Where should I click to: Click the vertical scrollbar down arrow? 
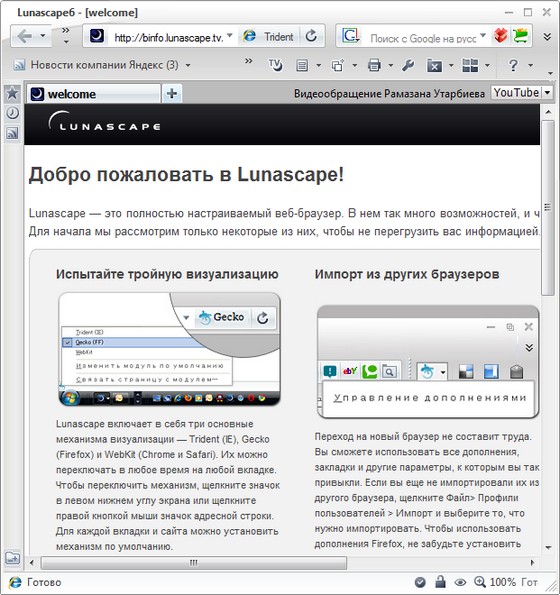[x=548, y=547]
